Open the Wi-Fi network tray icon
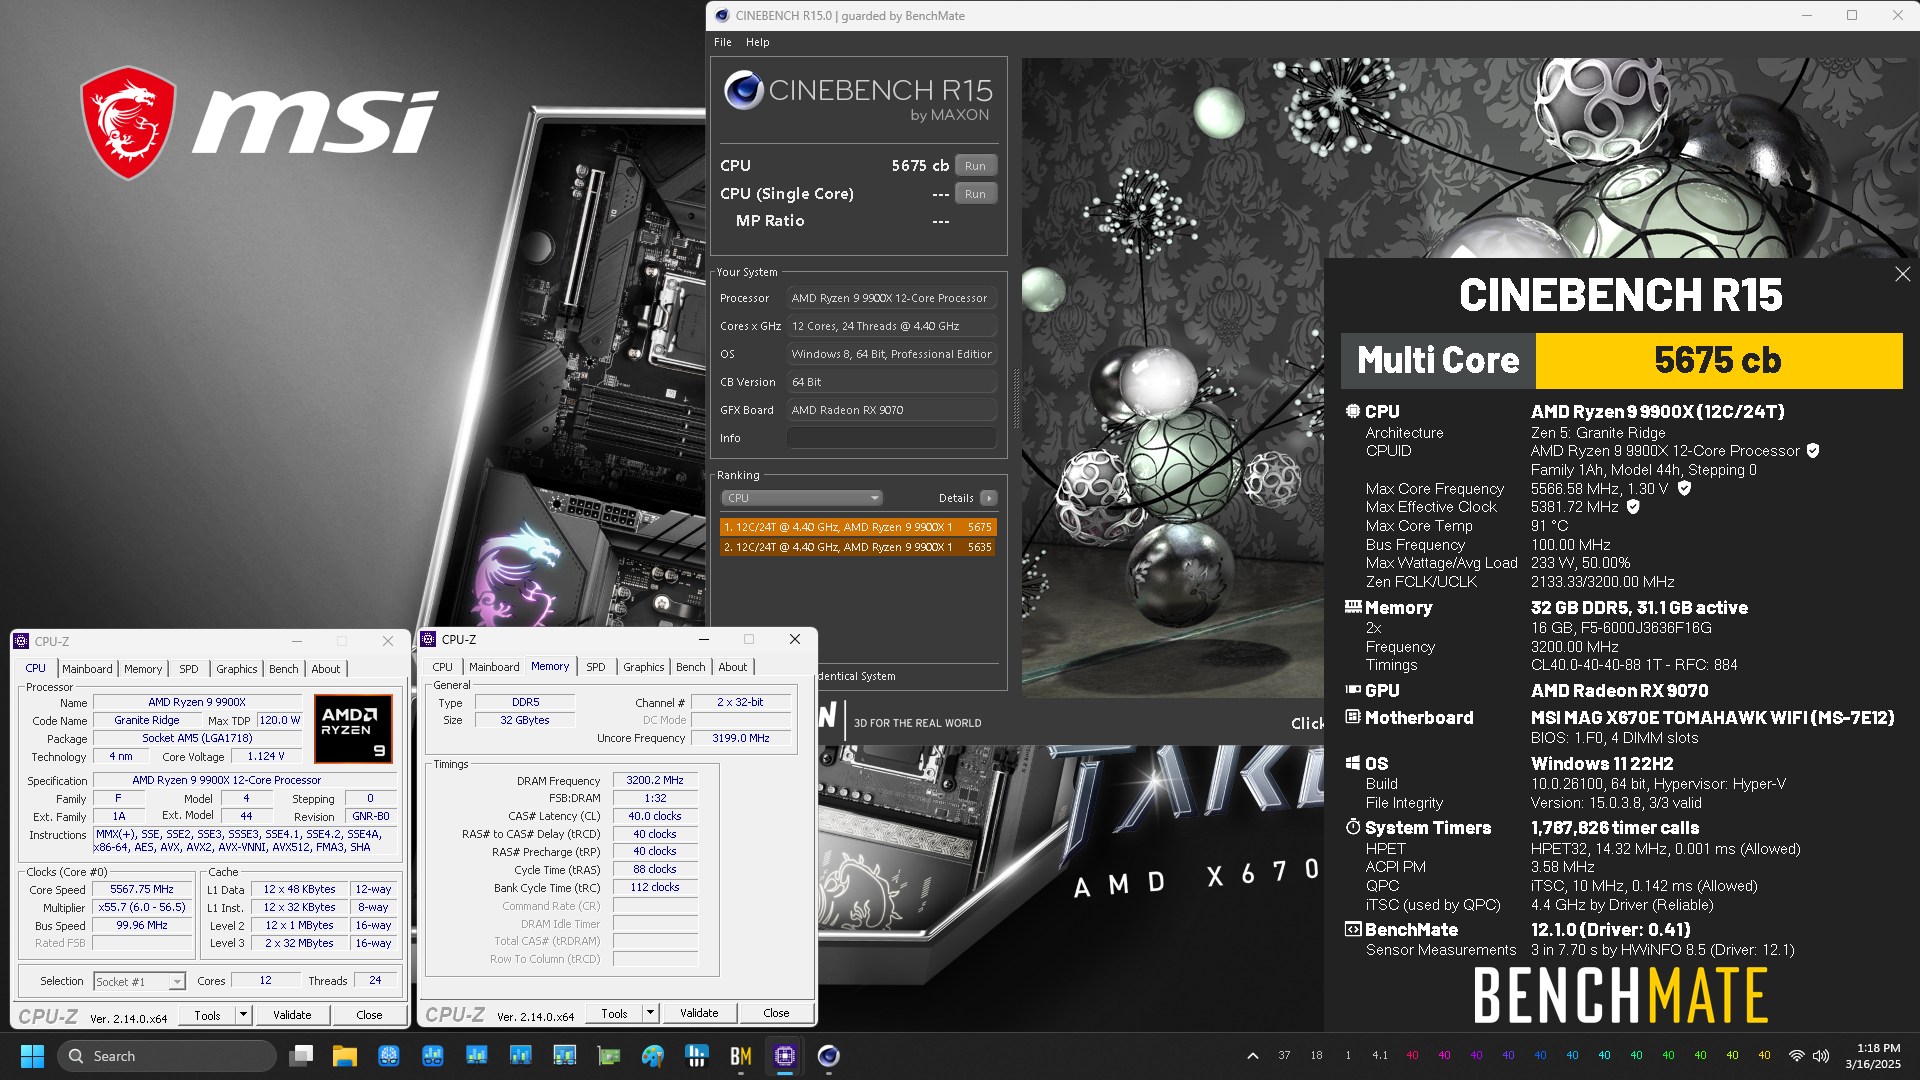1920x1080 pixels. pos(1797,1056)
